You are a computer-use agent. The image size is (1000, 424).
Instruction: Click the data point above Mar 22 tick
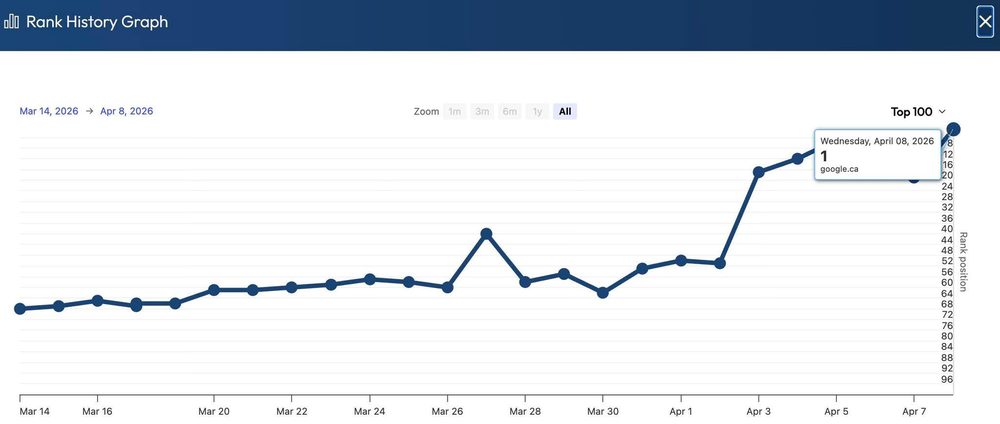[x=291, y=288]
